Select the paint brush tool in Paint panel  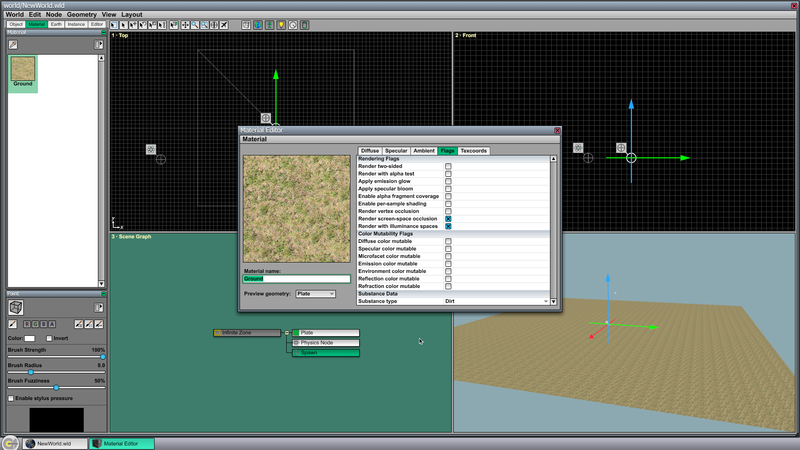click(x=13, y=324)
